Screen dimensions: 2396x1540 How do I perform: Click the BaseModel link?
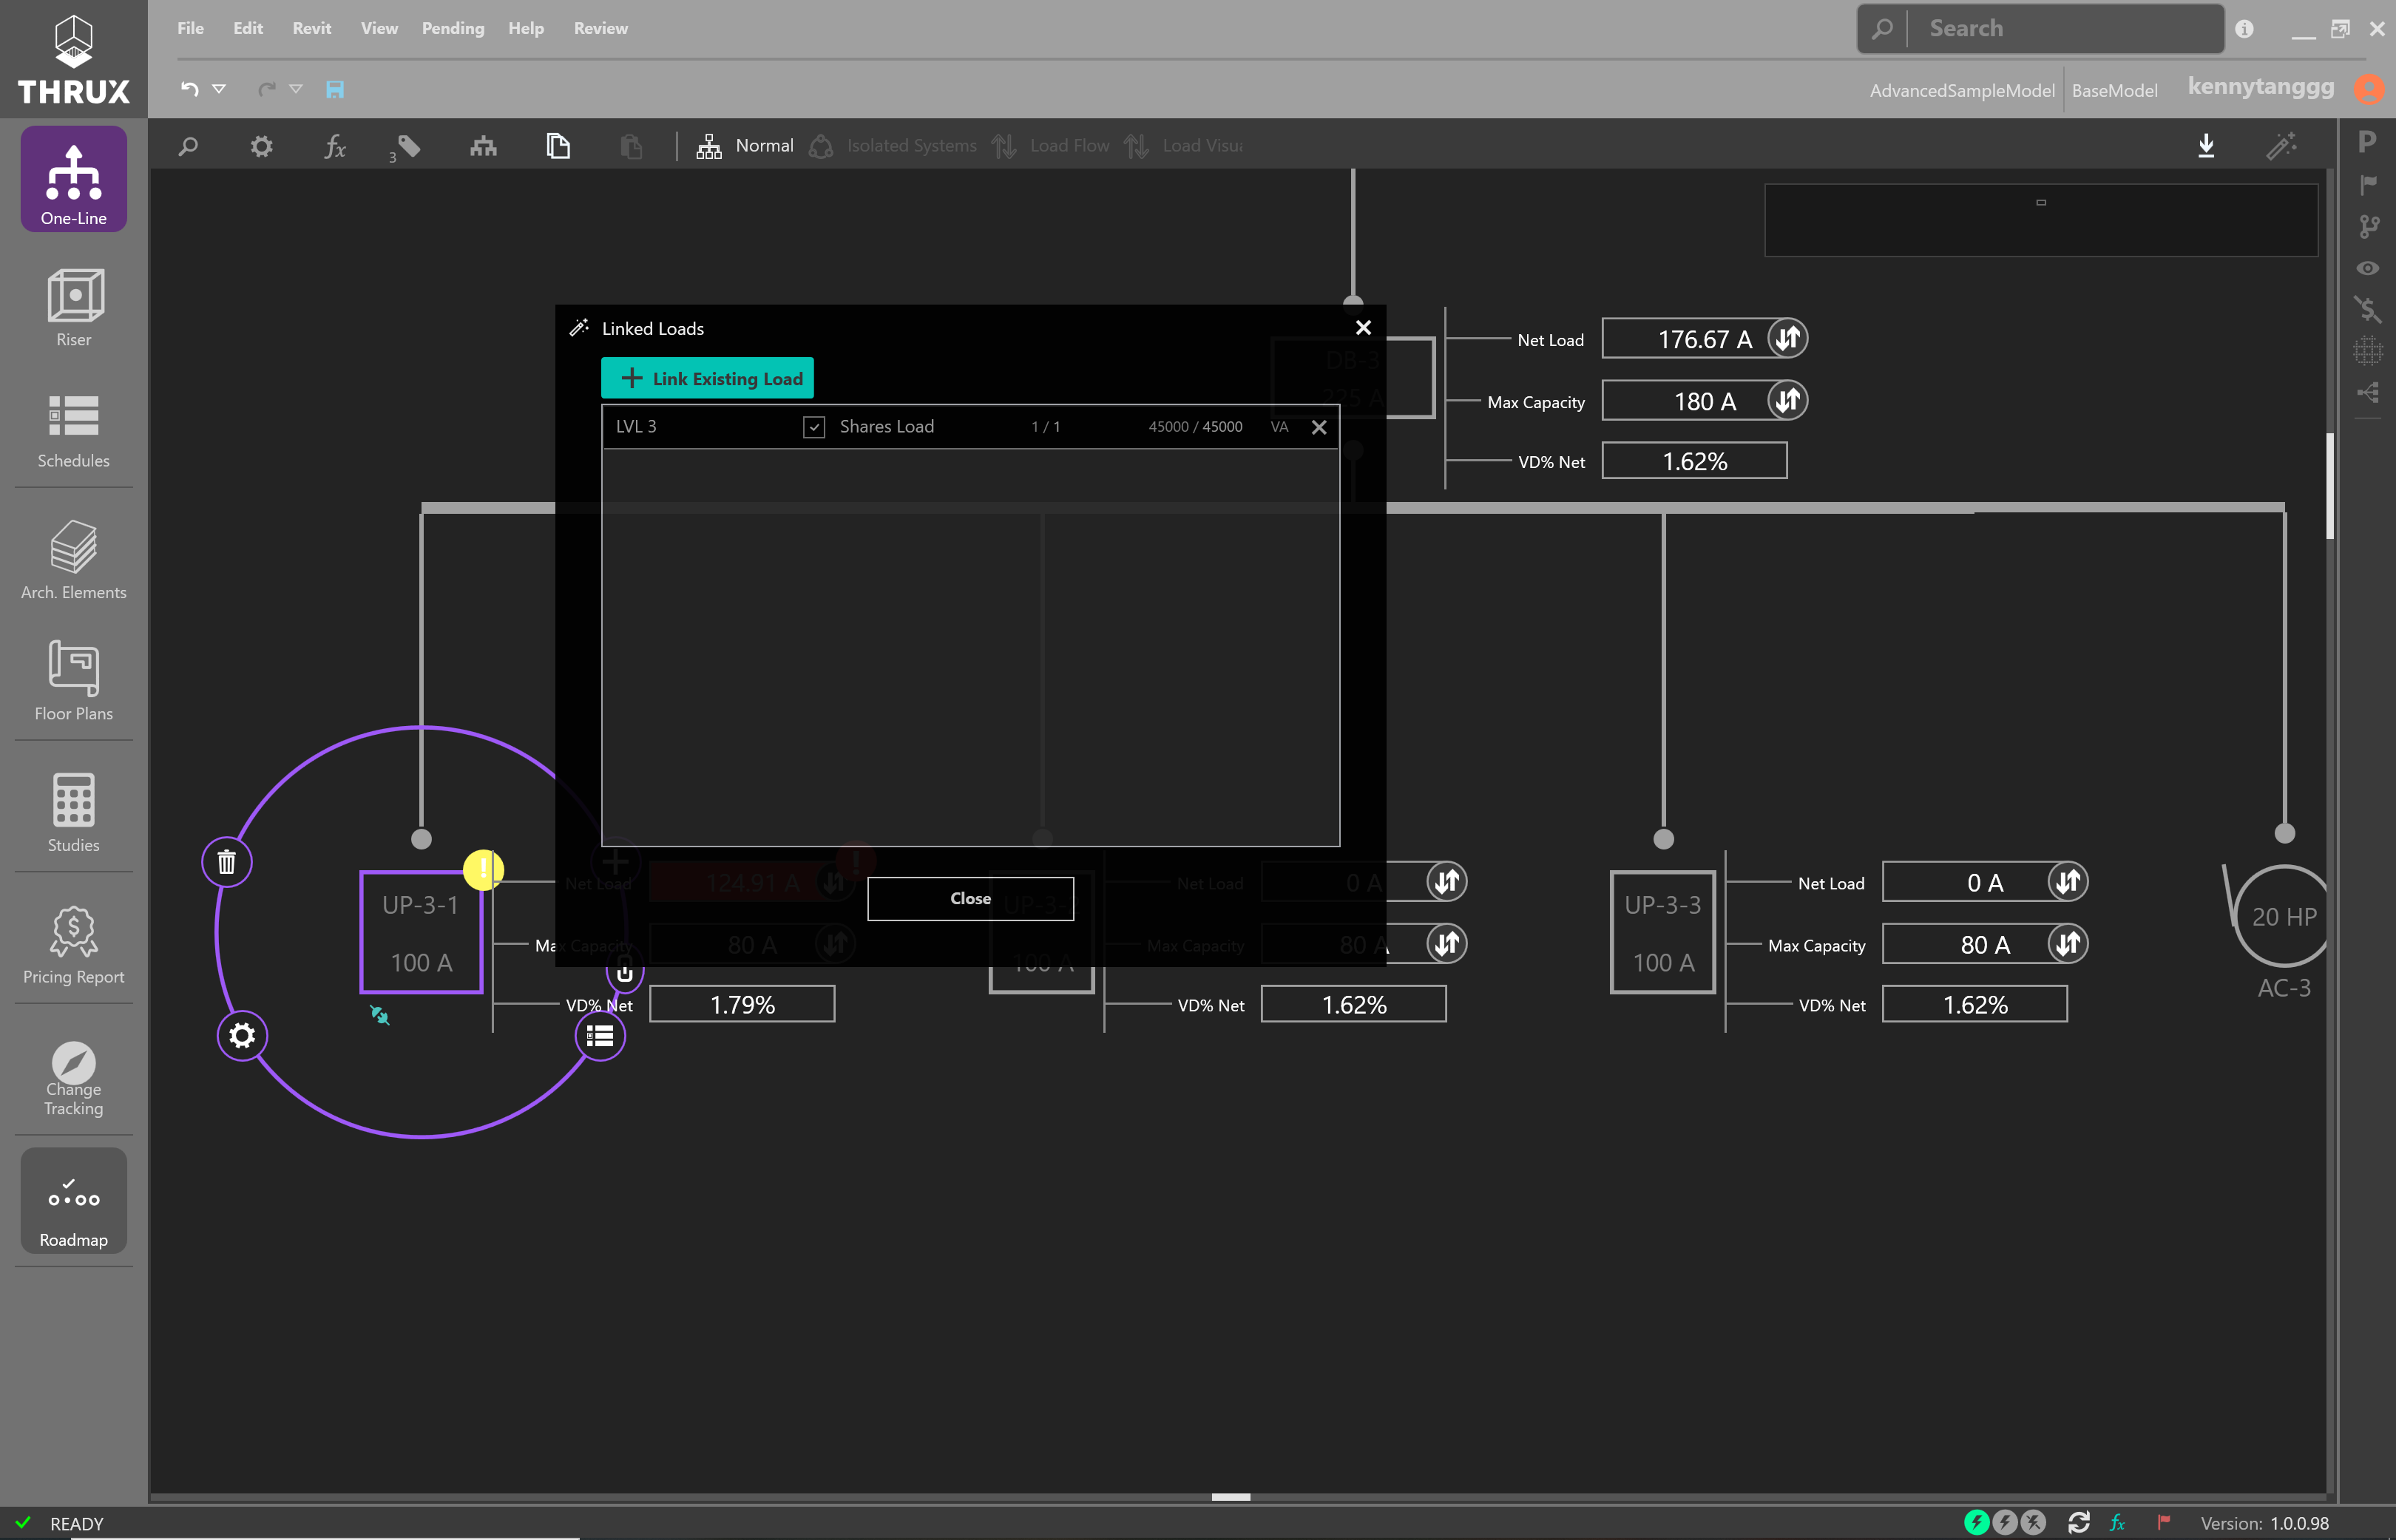(2114, 90)
